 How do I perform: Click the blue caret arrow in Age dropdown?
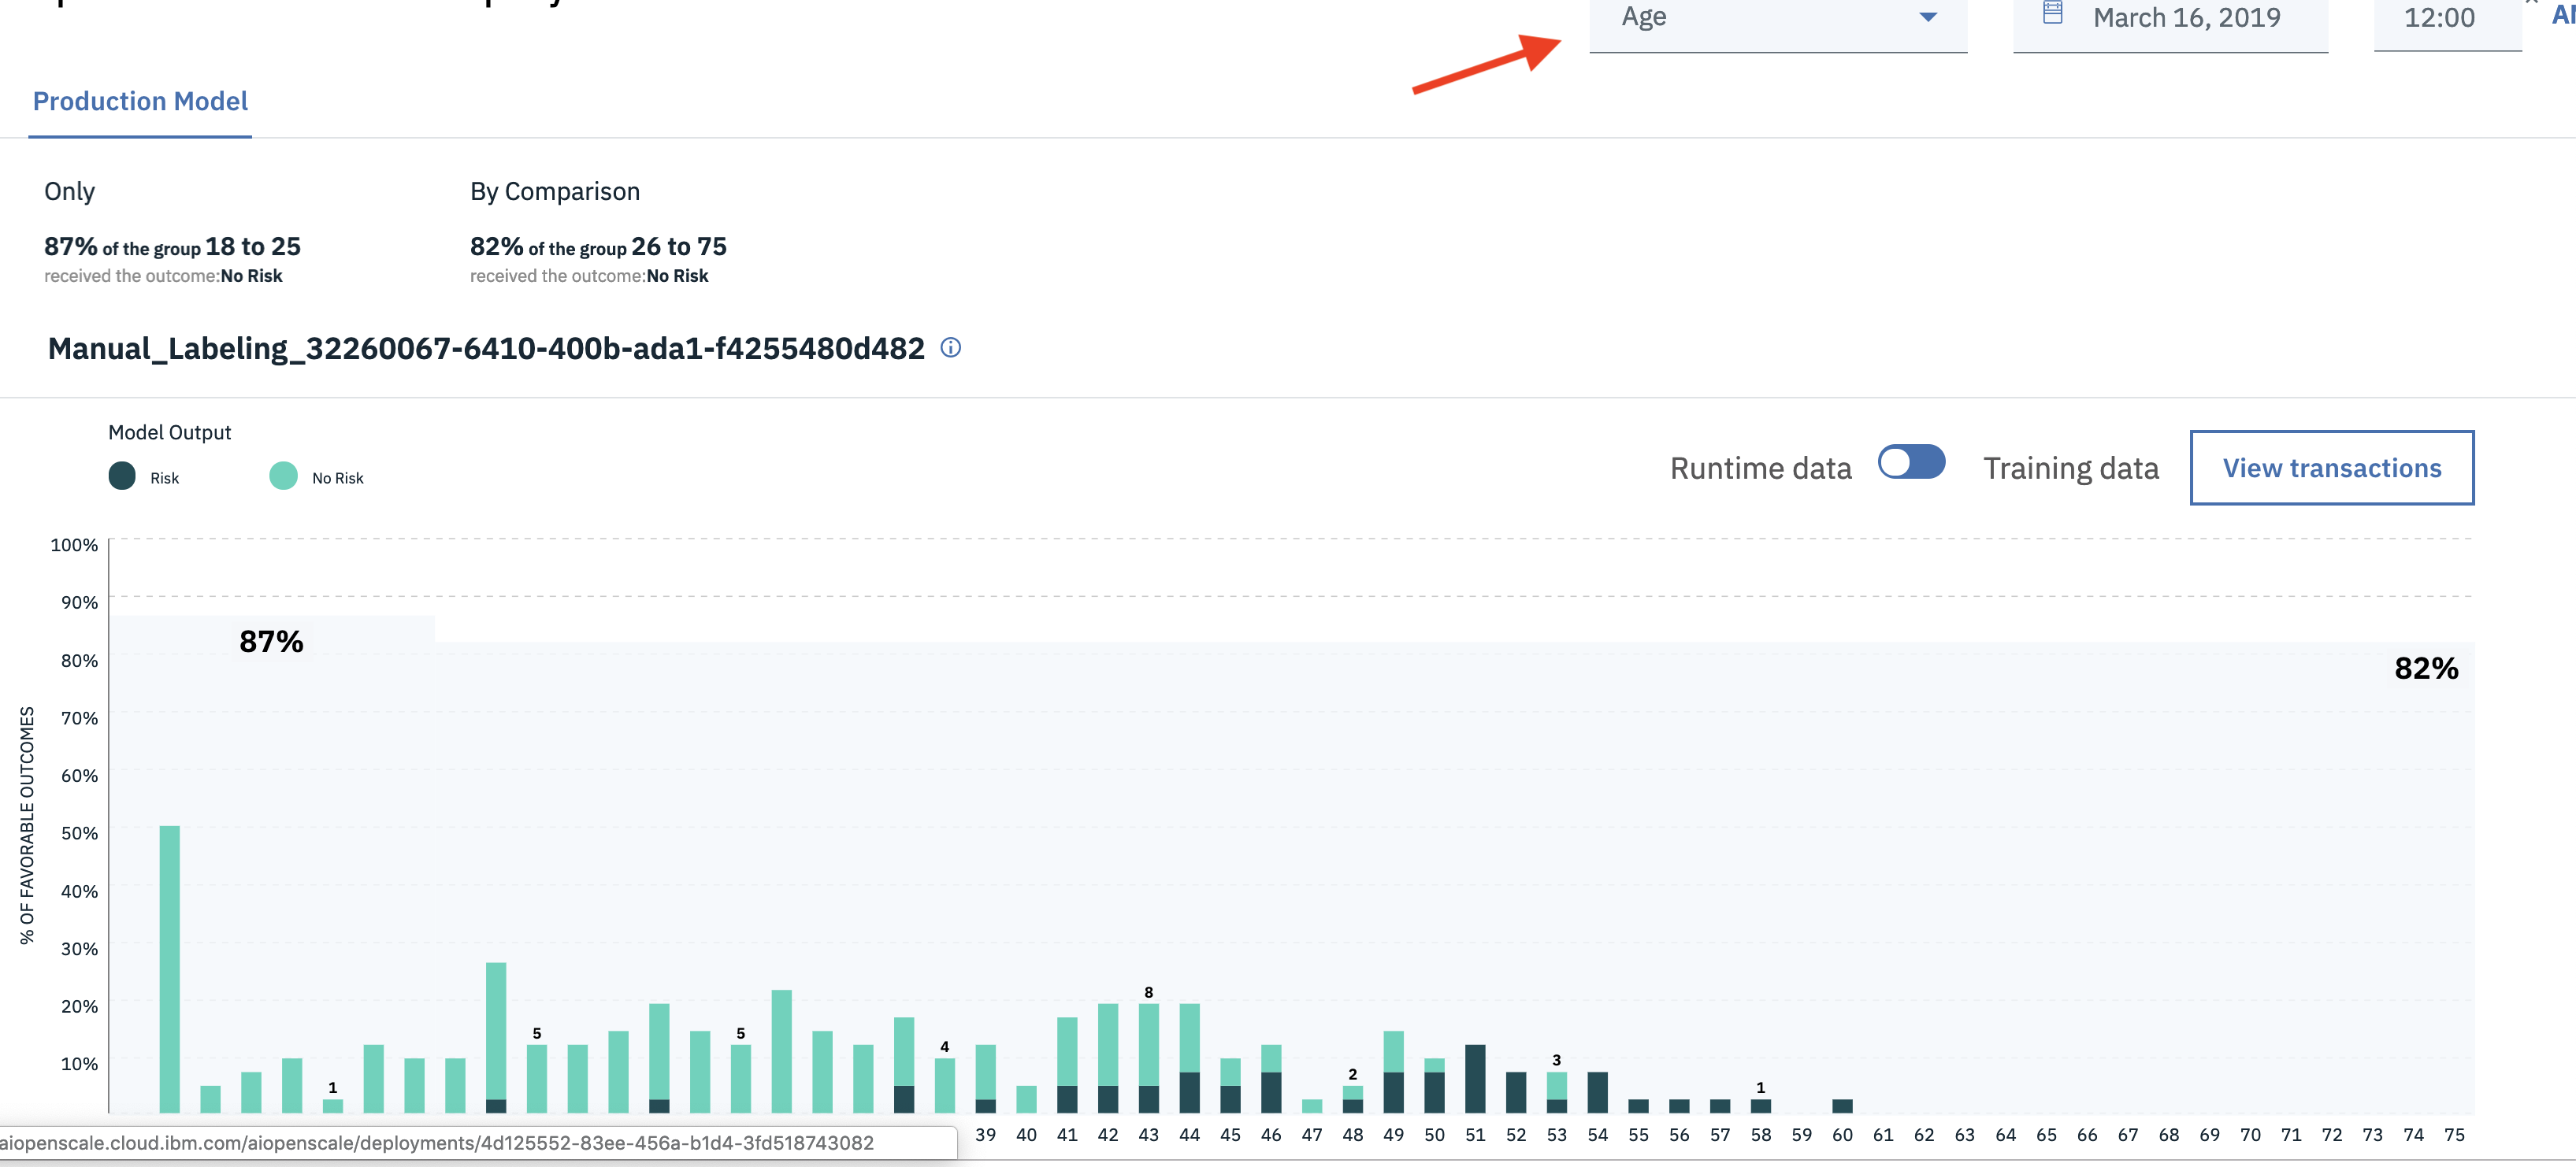1928,17
